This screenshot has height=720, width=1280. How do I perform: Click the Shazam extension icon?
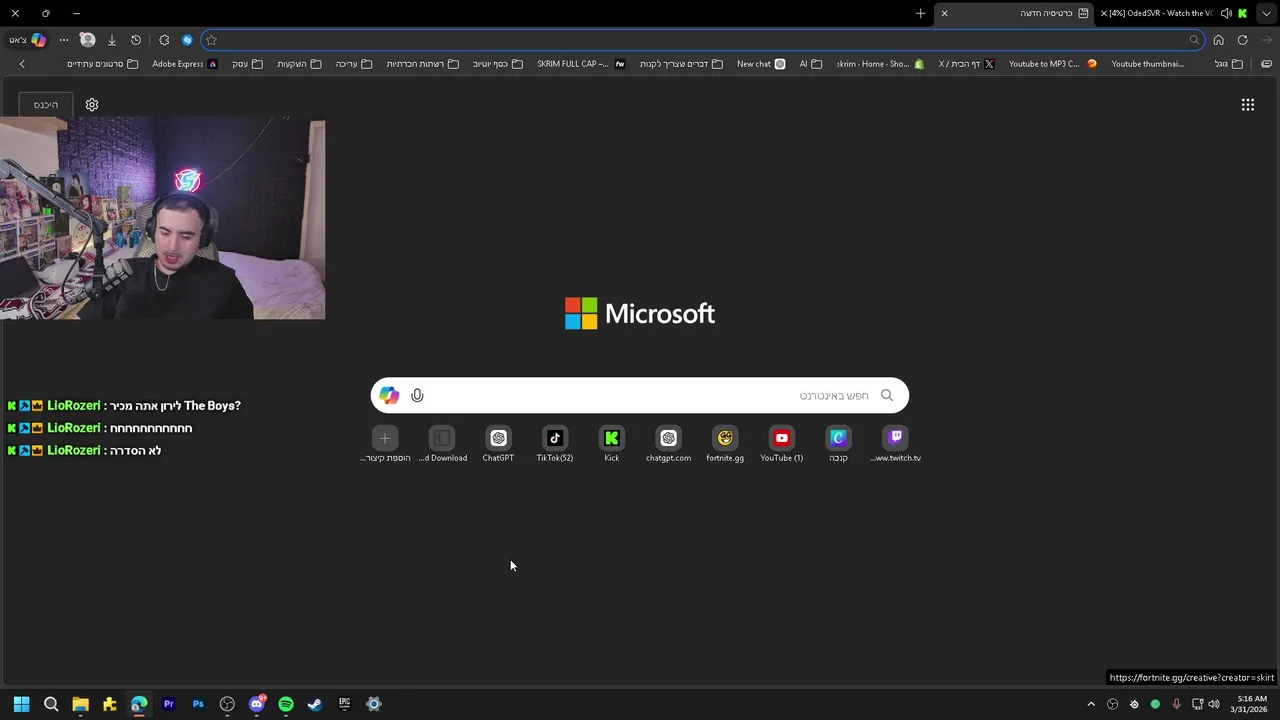click(x=187, y=40)
